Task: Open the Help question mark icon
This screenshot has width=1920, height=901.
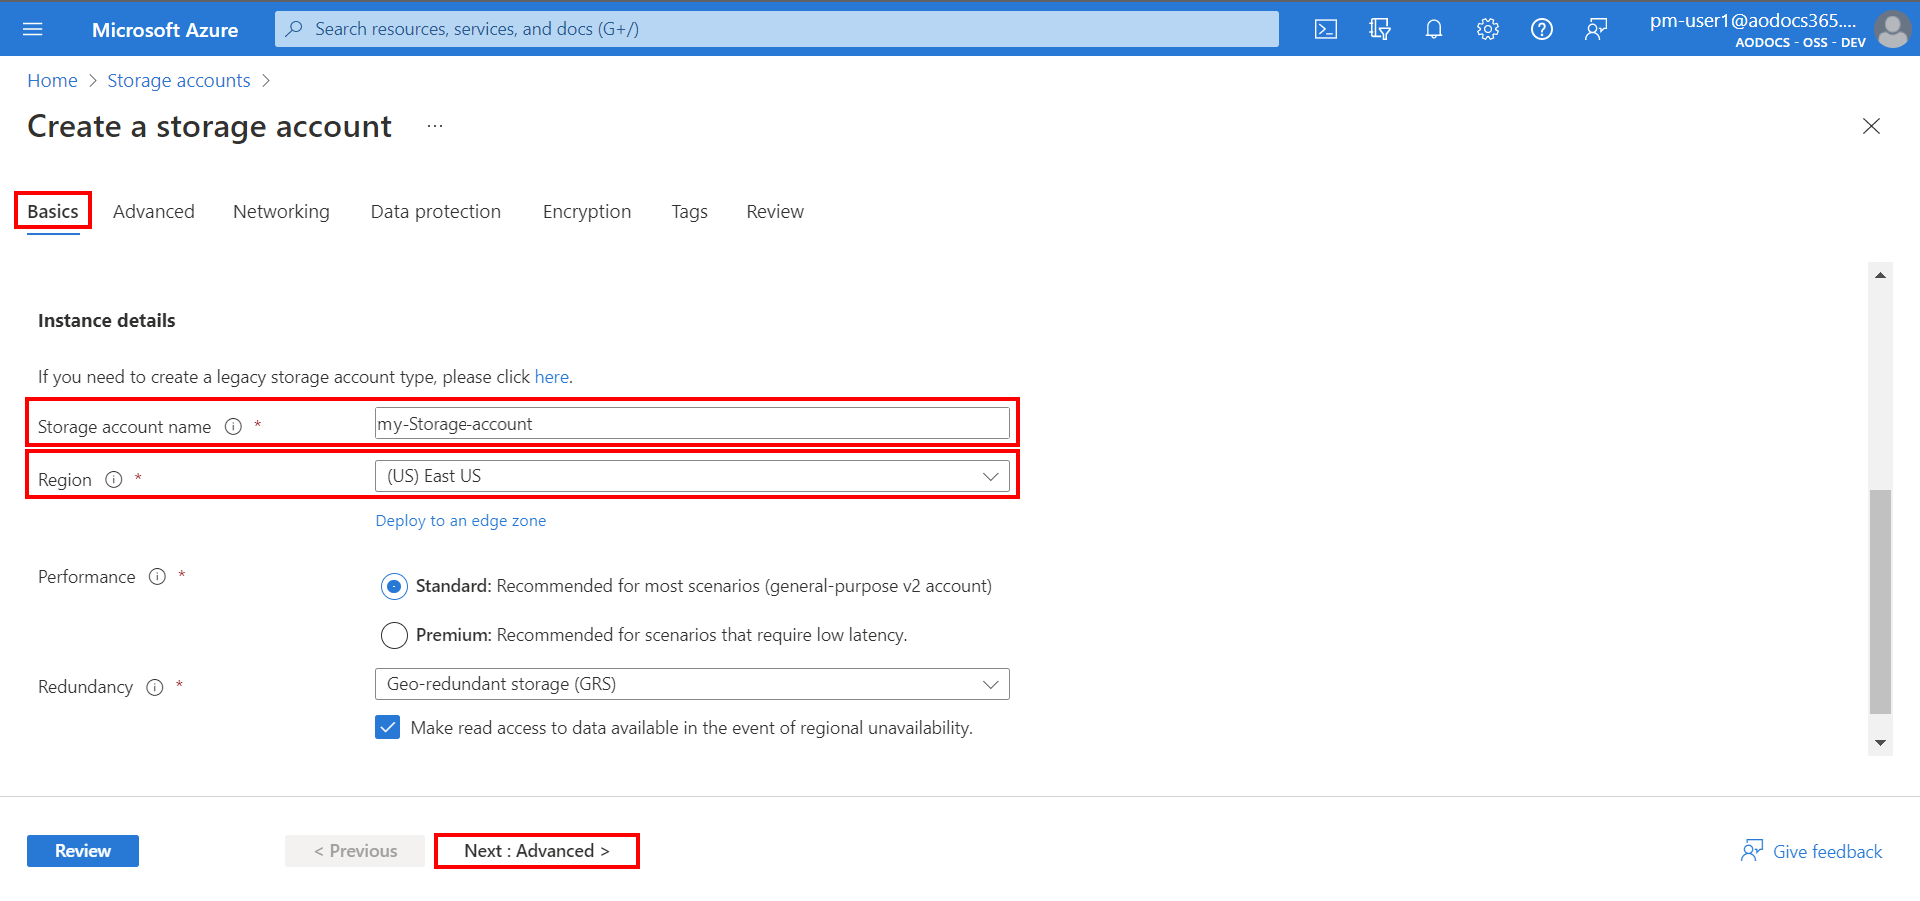Action: (1541, 29)
